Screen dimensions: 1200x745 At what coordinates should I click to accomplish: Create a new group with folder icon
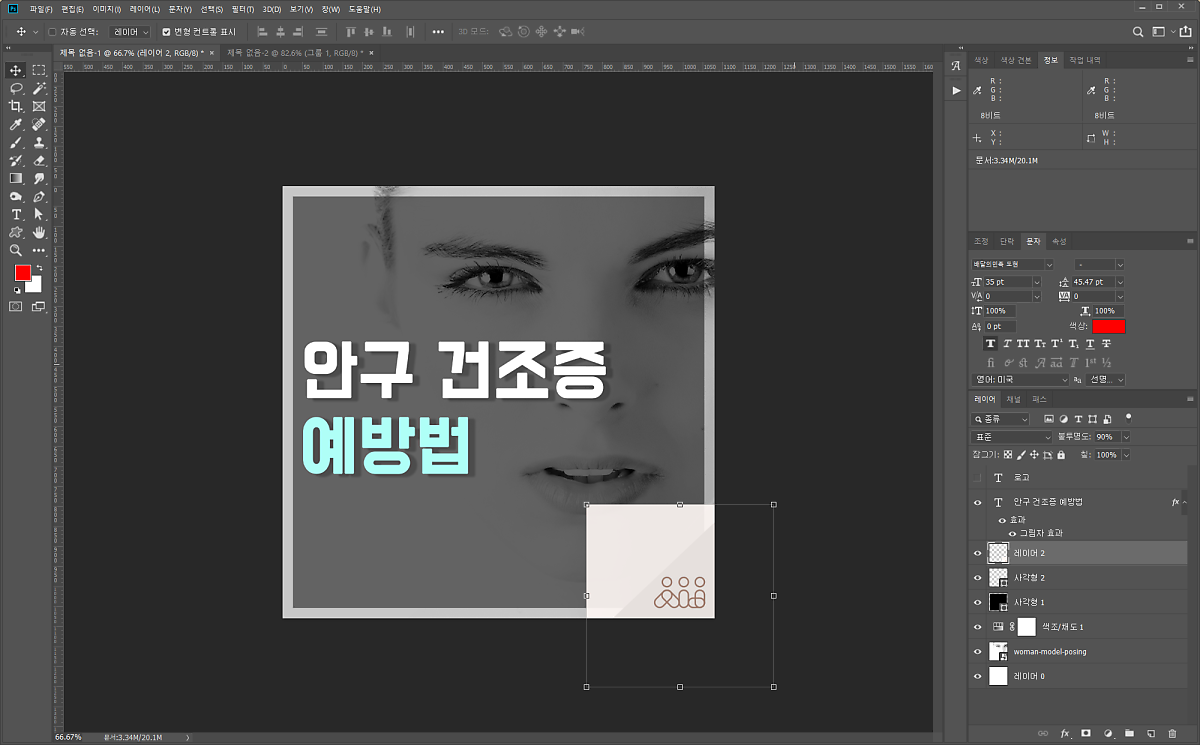1129,733
